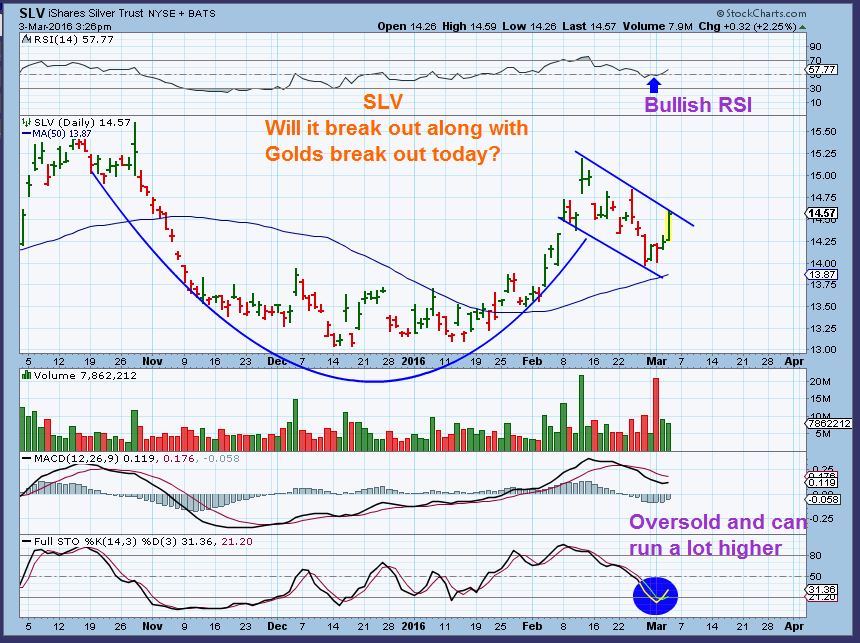Click the 13.25 price axis label
This screenshot has height=643, width=860.
coord(823,328)
